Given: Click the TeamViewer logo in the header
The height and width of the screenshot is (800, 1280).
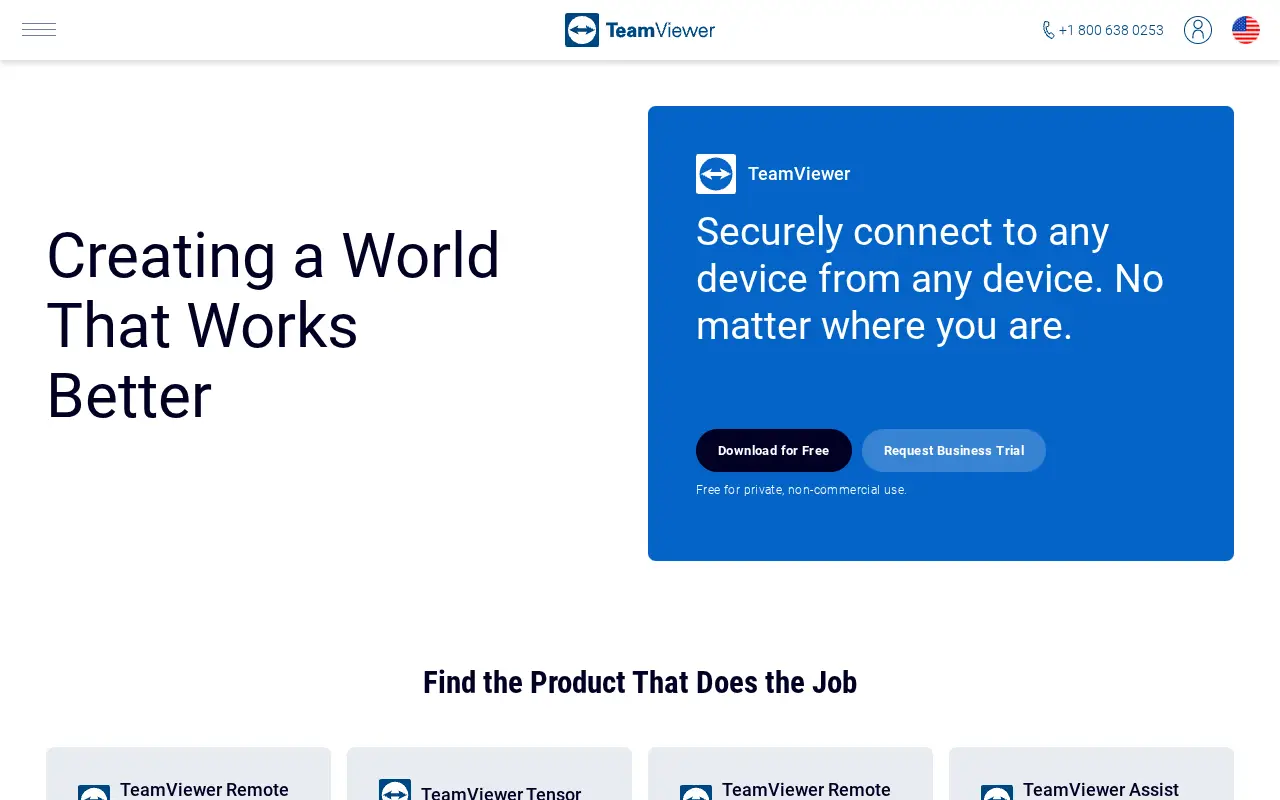Looking at the screenshot, I should 640,30.
